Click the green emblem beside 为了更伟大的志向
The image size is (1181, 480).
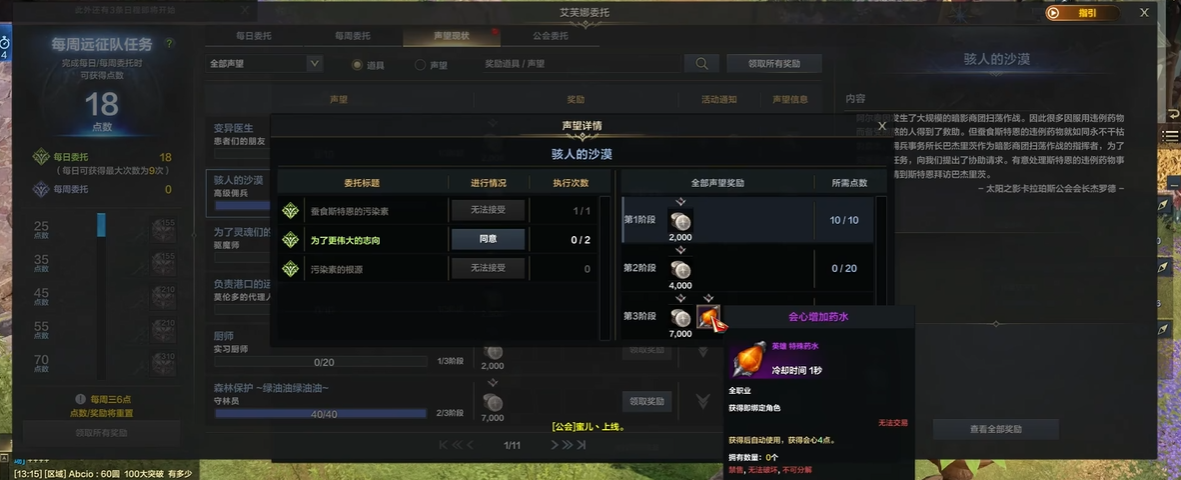pos(290,240)
